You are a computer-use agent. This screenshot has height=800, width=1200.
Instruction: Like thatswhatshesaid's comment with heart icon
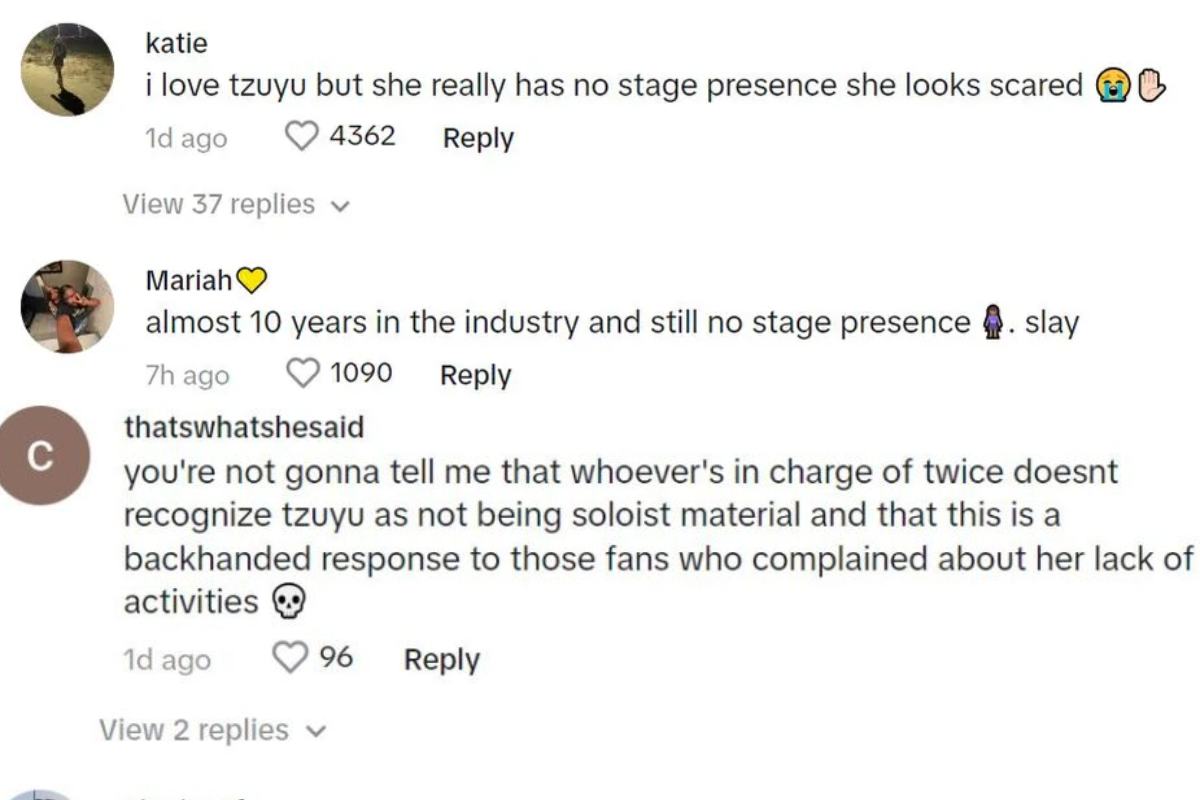[290, 658]
